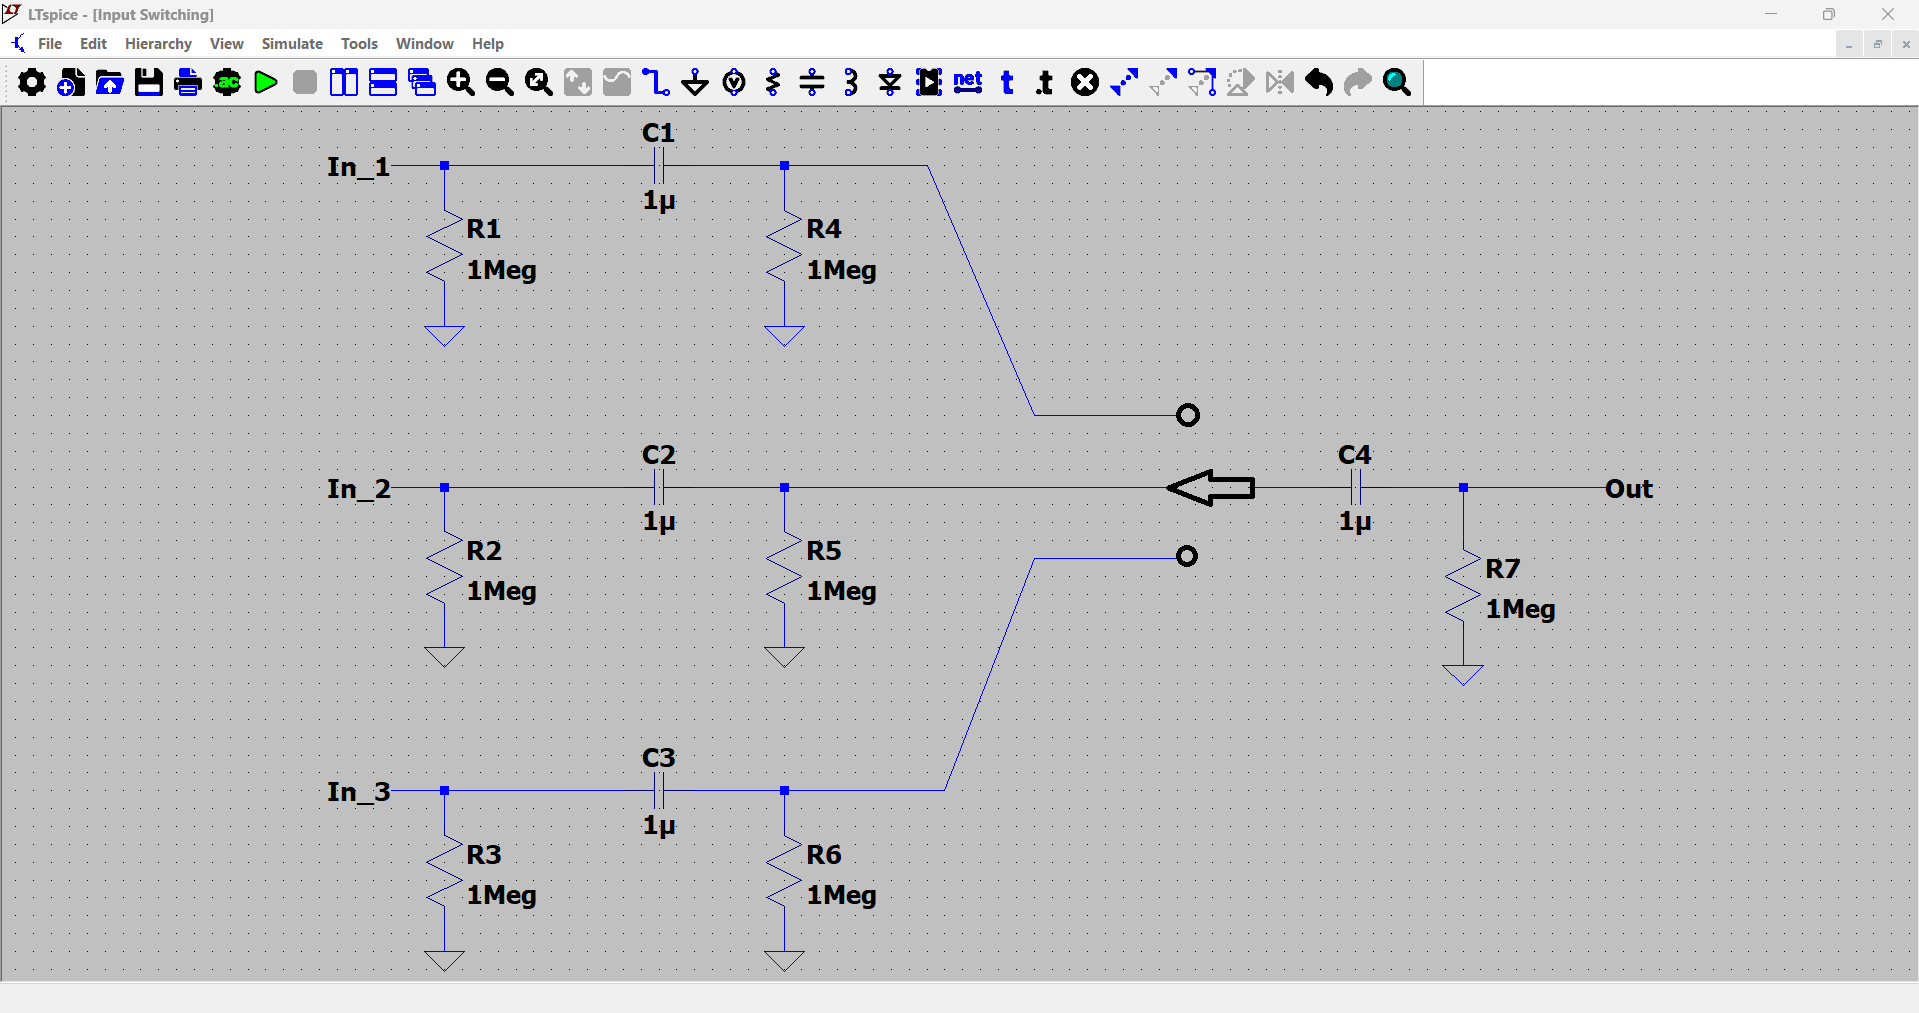
Task: Open the component library chooser
Action: click(x=929, y=82)
